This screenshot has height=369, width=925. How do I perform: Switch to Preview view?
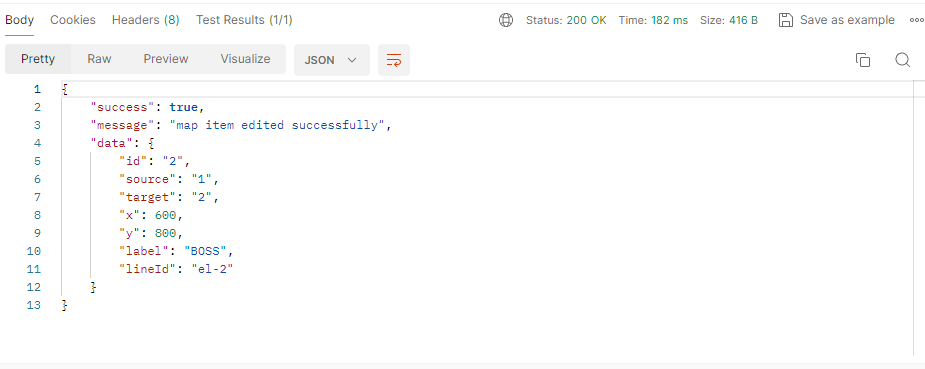point(166,59)
